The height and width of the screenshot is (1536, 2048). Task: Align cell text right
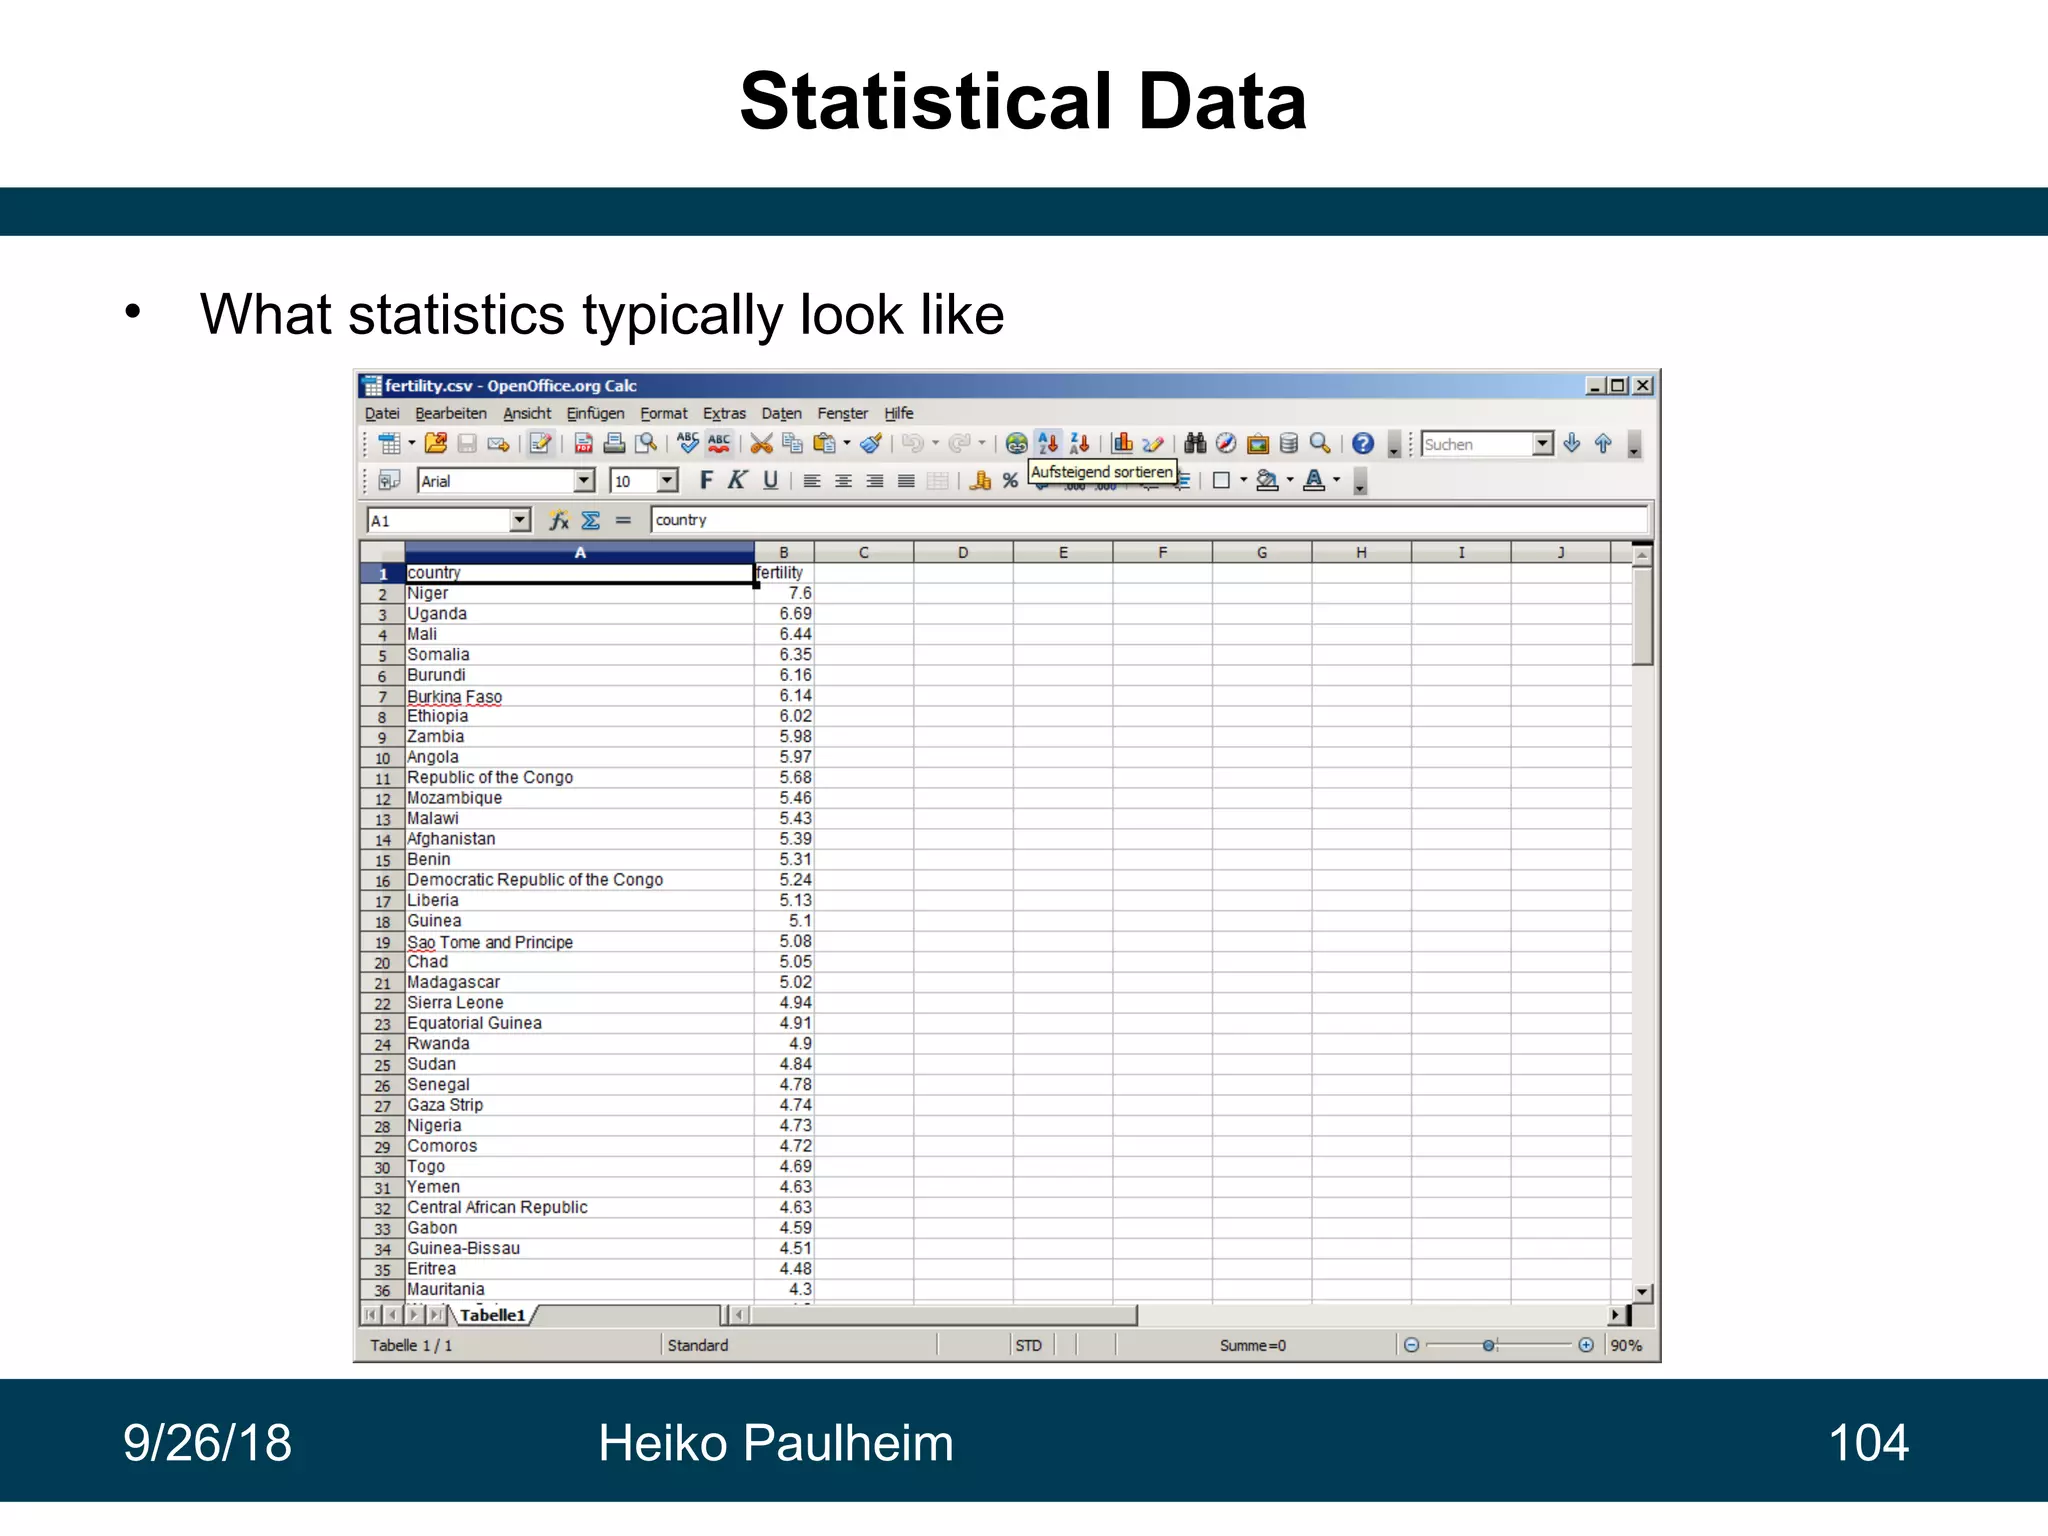(875, 481)
